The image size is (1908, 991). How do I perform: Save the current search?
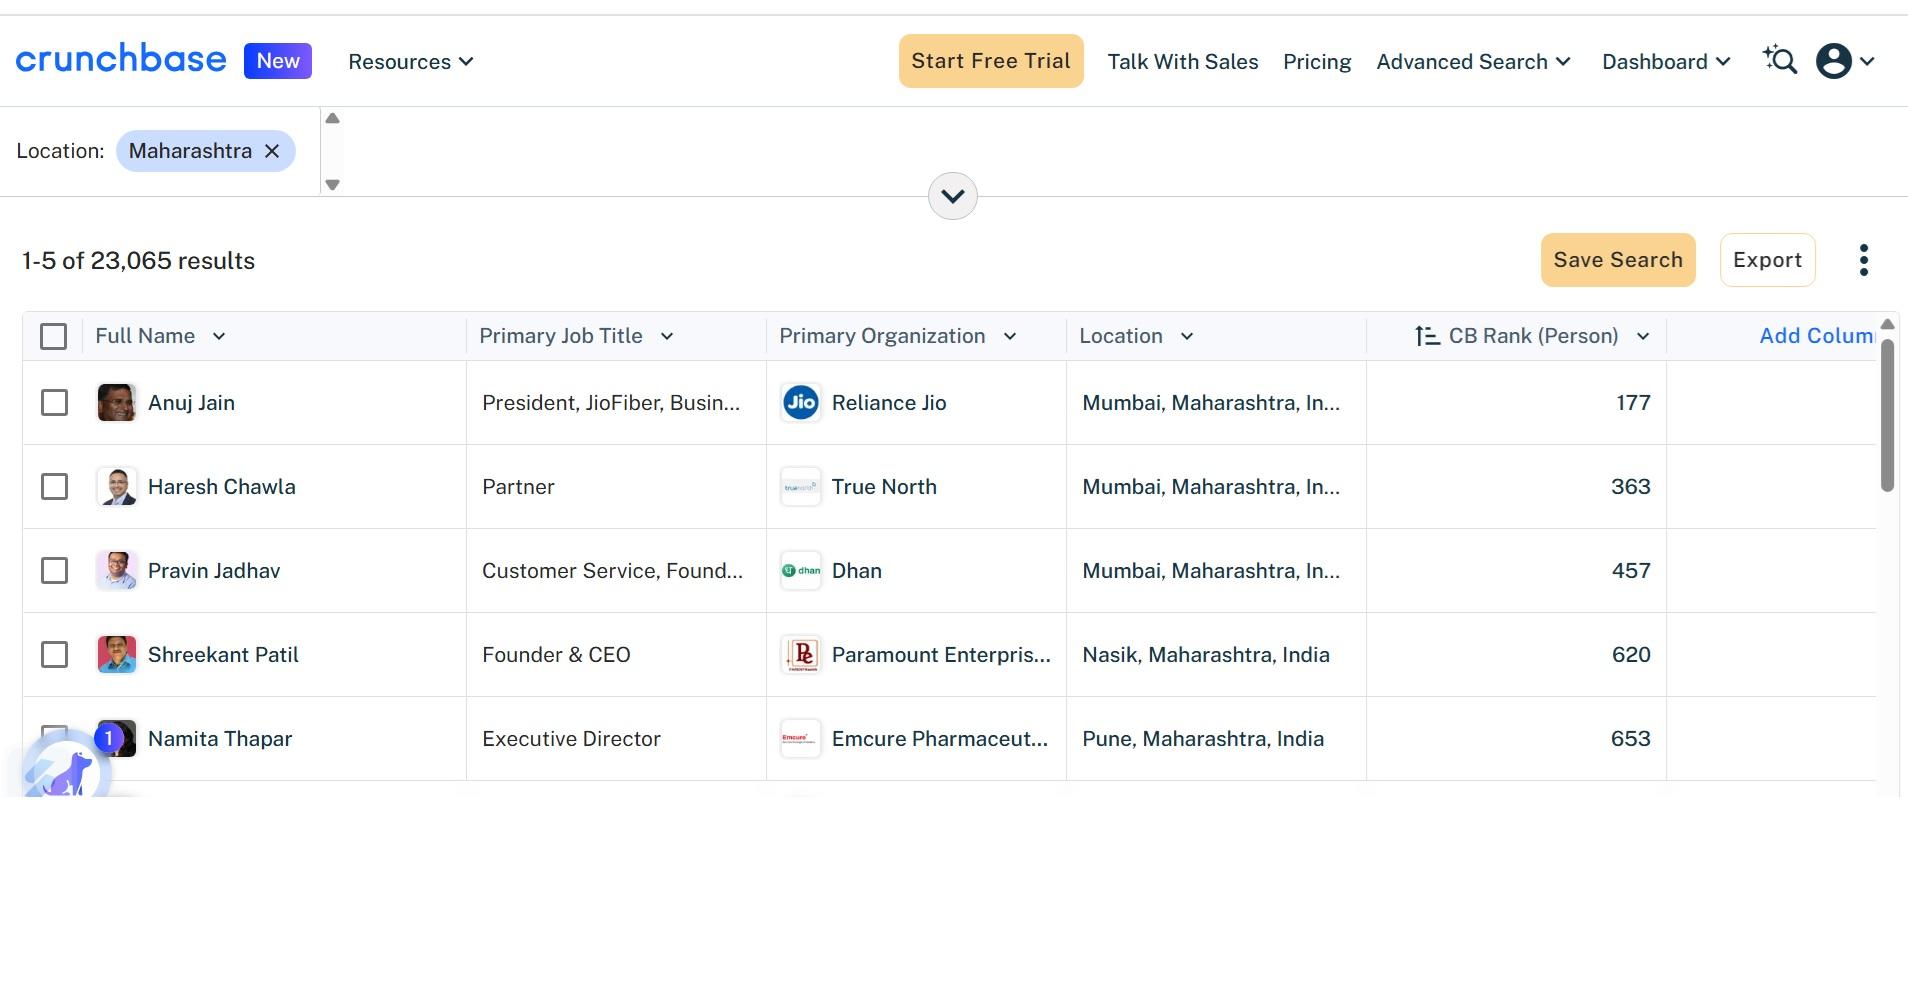(x=1618, y=260)
